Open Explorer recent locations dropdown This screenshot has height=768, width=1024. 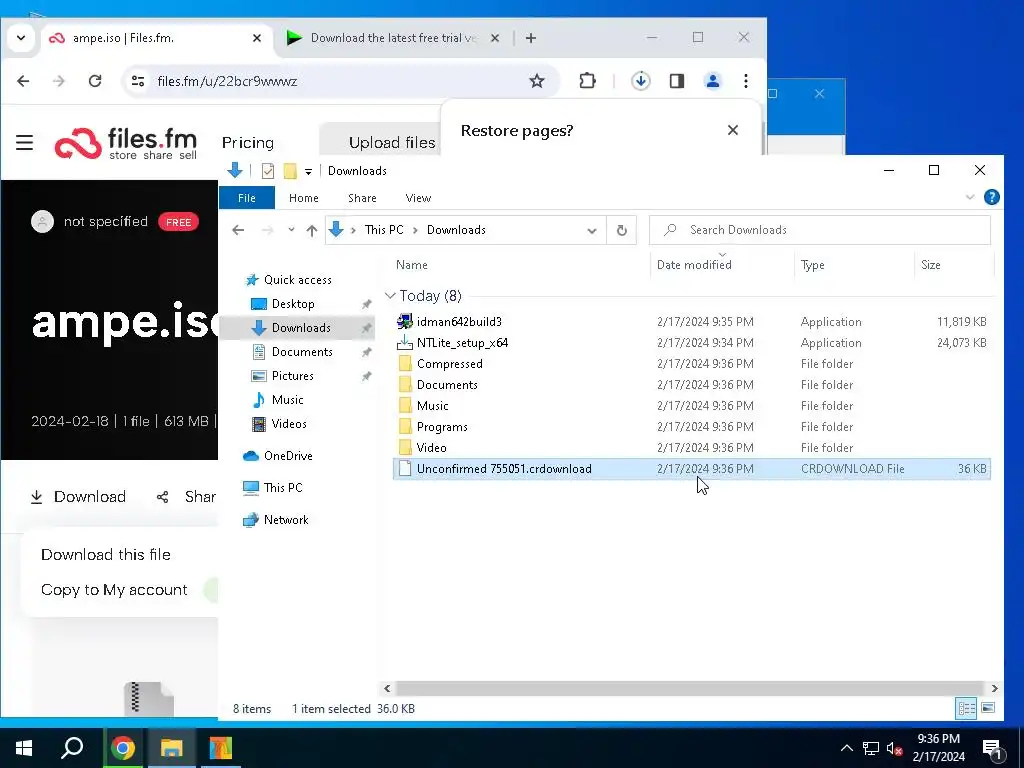(291, 230)
